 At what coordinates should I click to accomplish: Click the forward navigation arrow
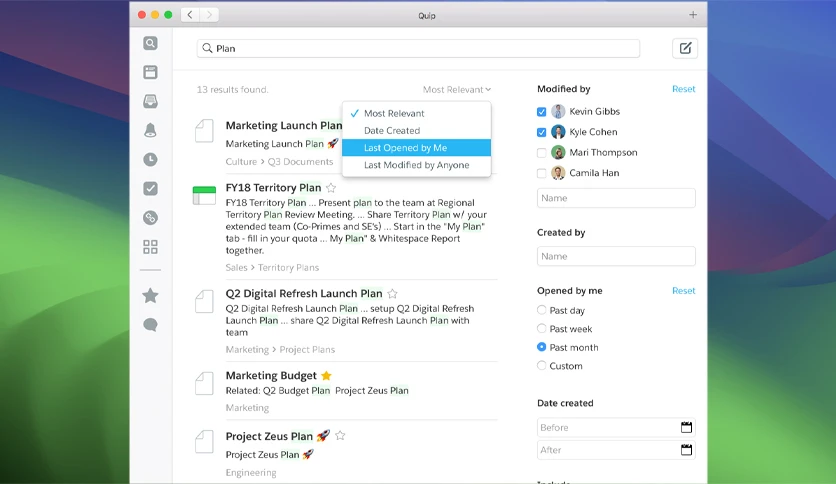pyautogui.click(x=210, y=15)
